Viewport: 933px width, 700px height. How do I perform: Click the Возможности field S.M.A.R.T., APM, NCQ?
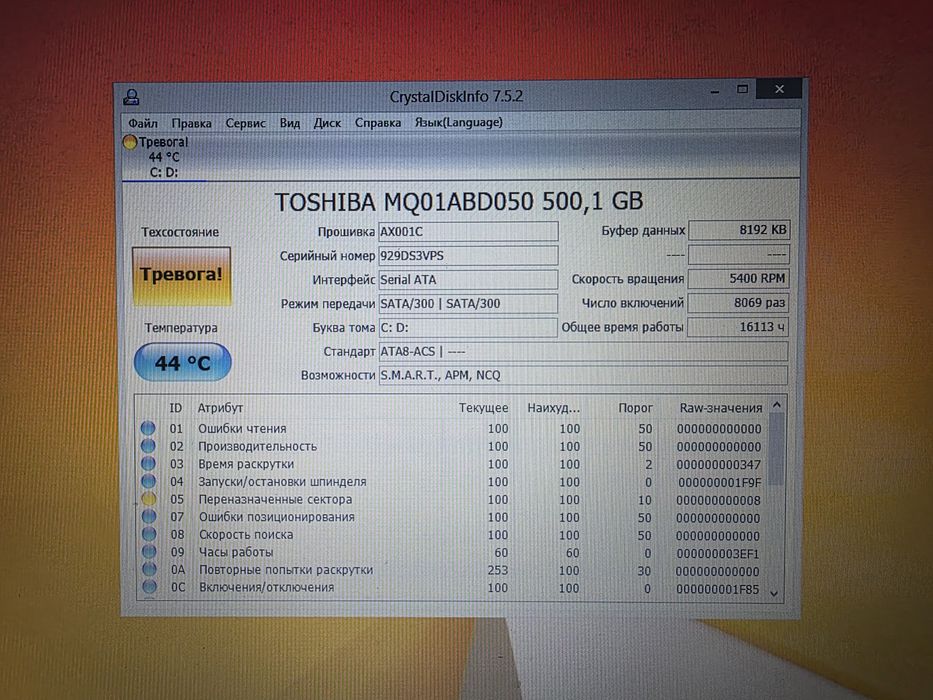coord(584,375)
